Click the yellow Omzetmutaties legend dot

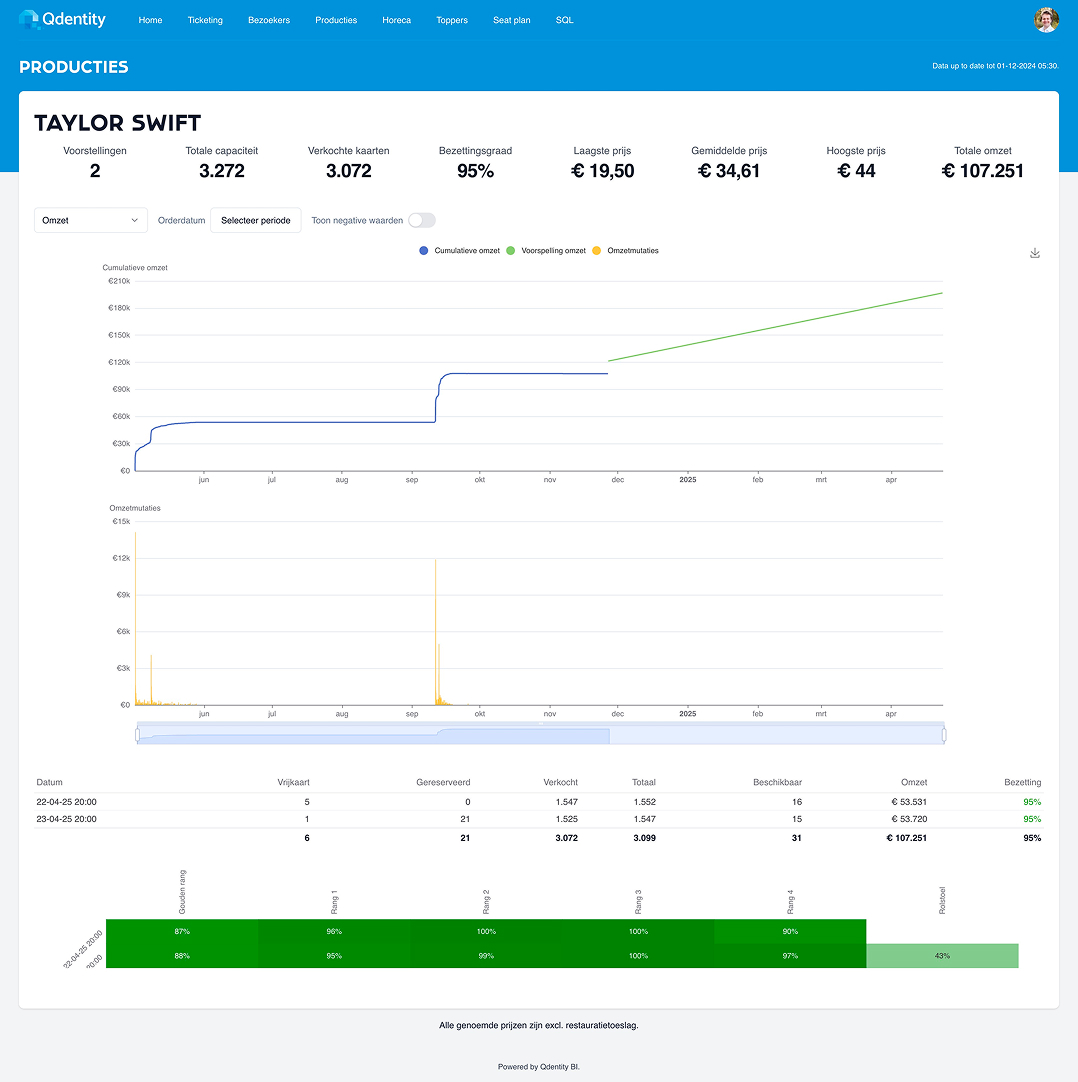[598, 250]
